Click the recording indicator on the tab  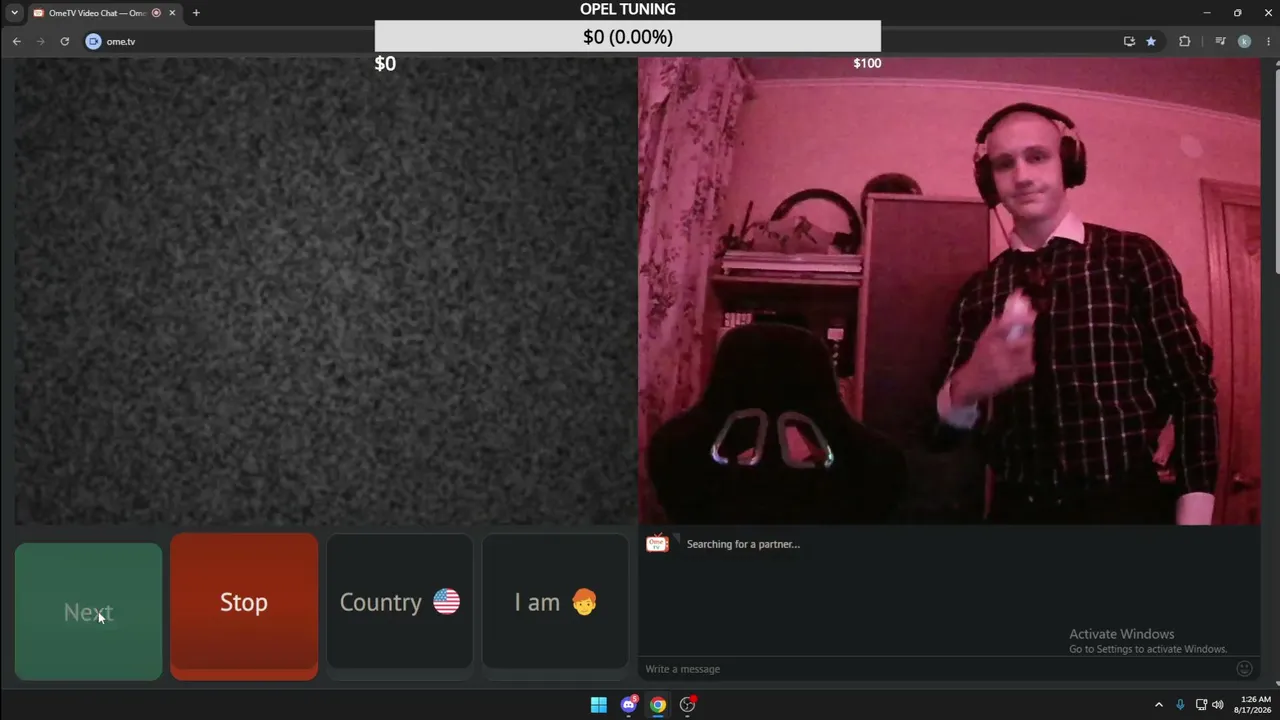pos(156,13)
